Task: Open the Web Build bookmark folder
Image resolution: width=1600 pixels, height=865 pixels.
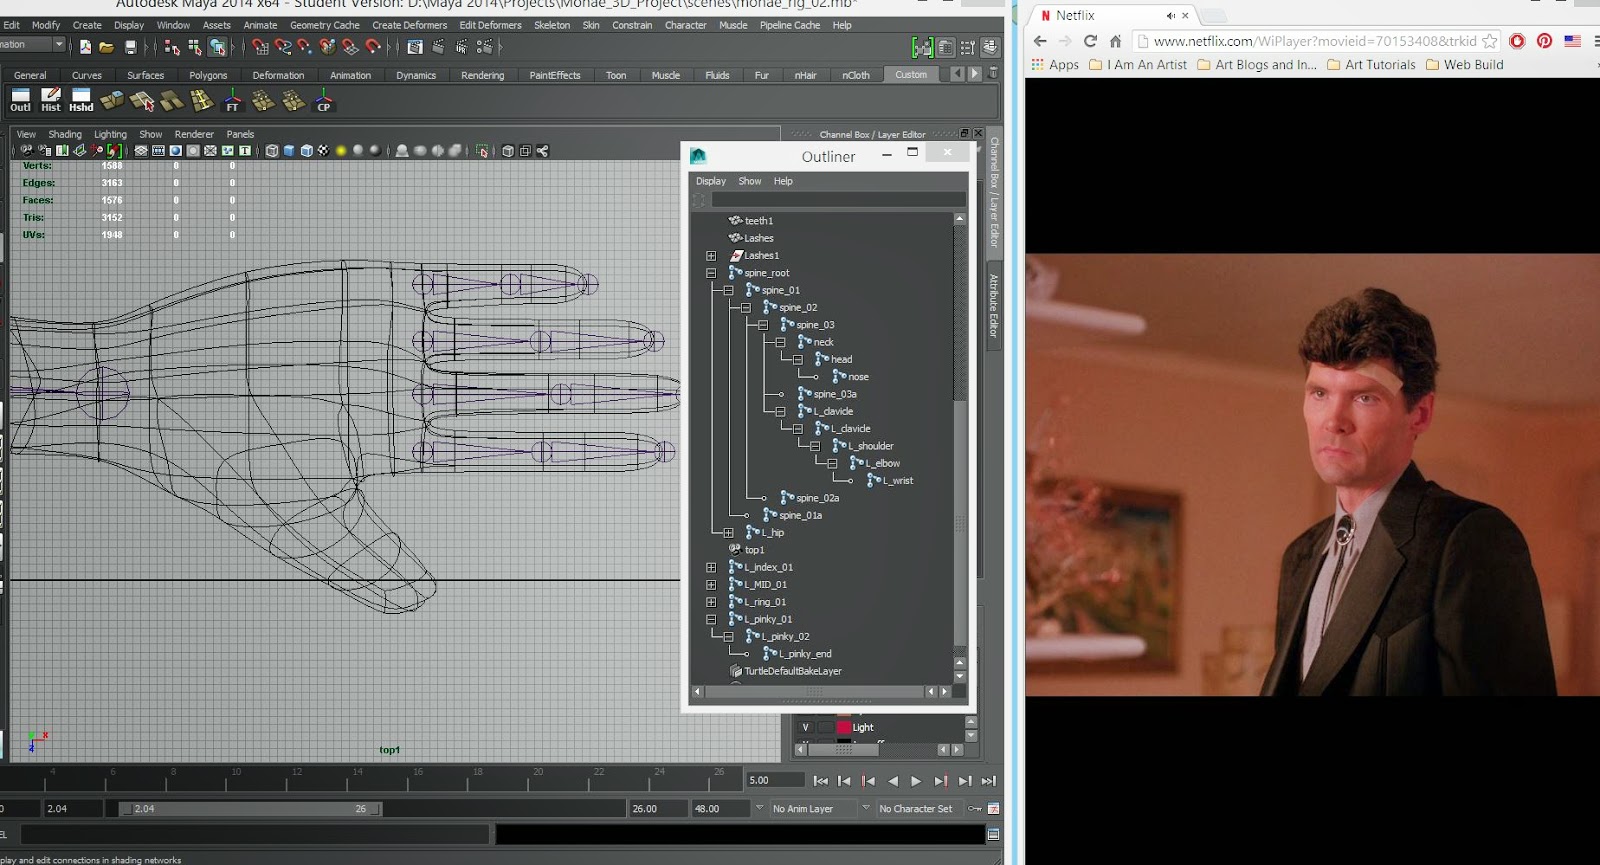Action: 1464,64
